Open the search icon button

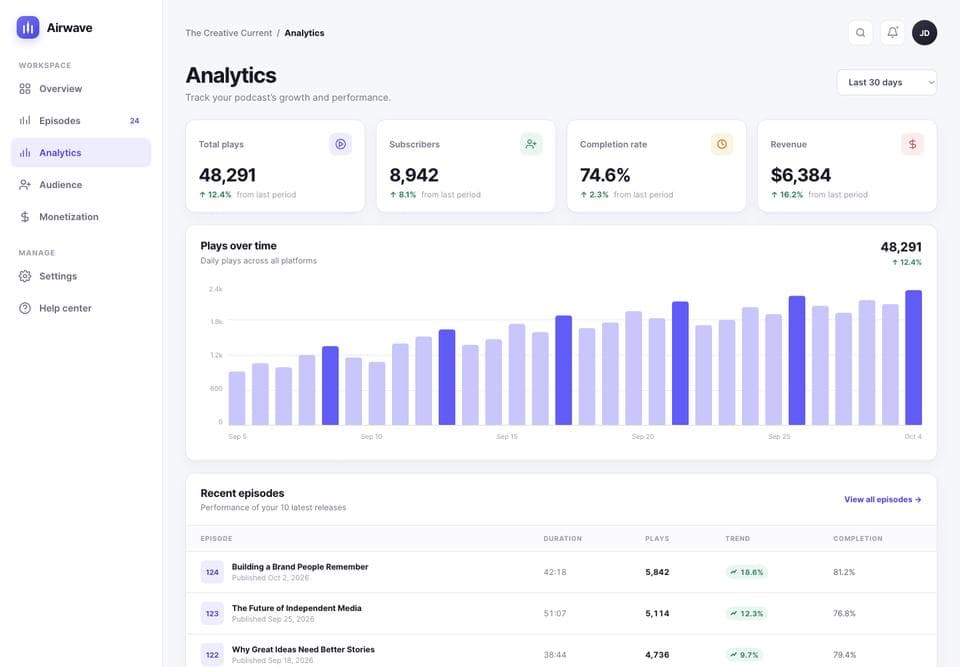click(x=860, y=33)
